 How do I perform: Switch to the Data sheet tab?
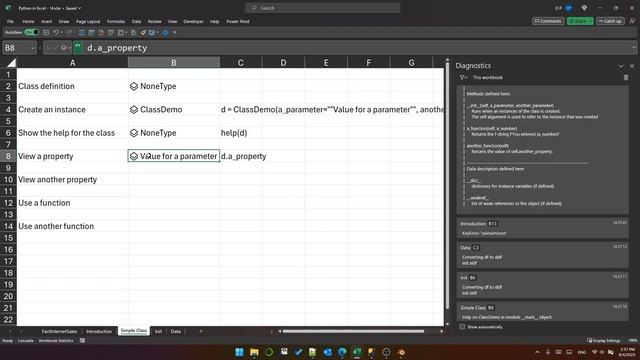pyautogui.click(x=176, y=331)
